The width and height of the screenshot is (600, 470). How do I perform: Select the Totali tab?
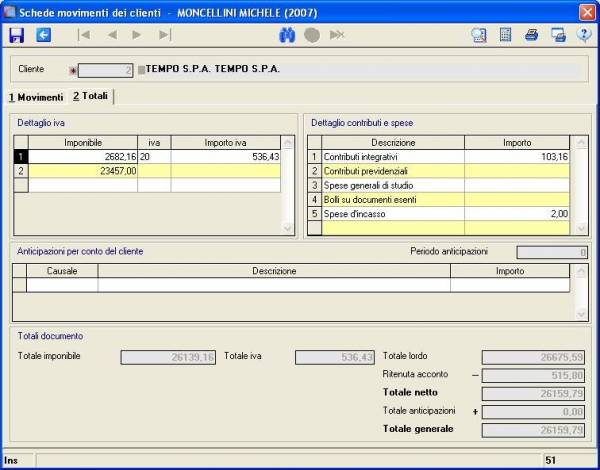(90, 96)
